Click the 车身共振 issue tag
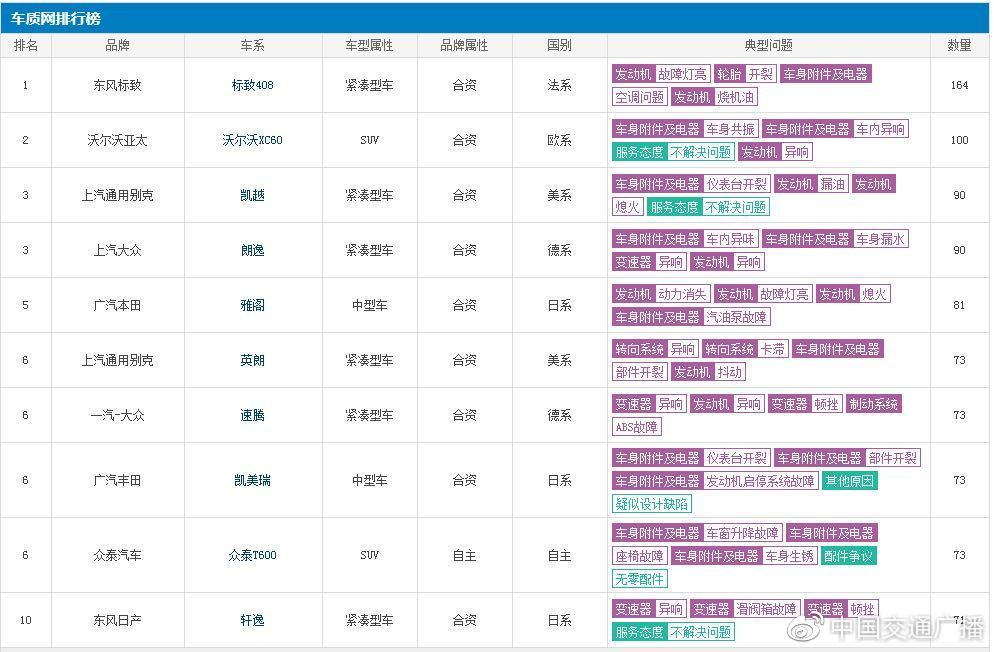Screen dimensions: 994x652 (x=730, y=129)
